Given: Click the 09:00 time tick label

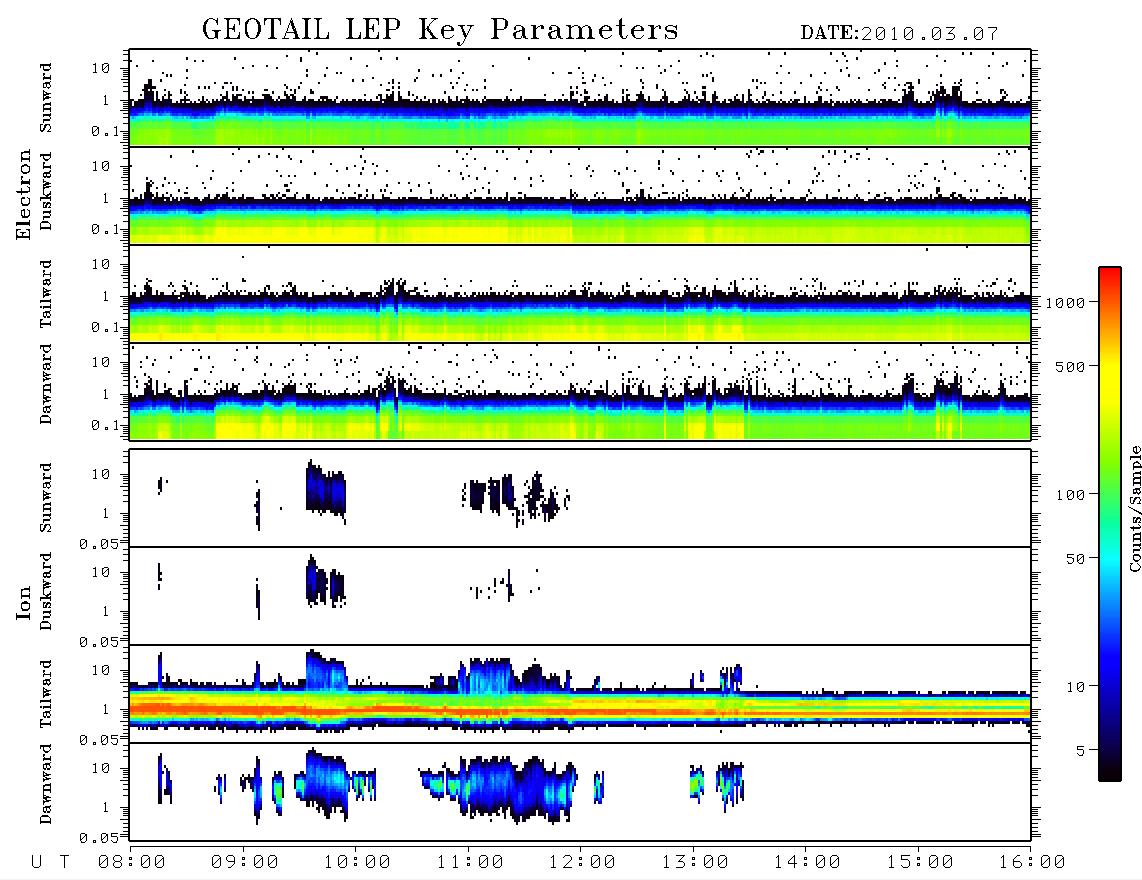Looking at the screenshot, I should pos(245,863).
